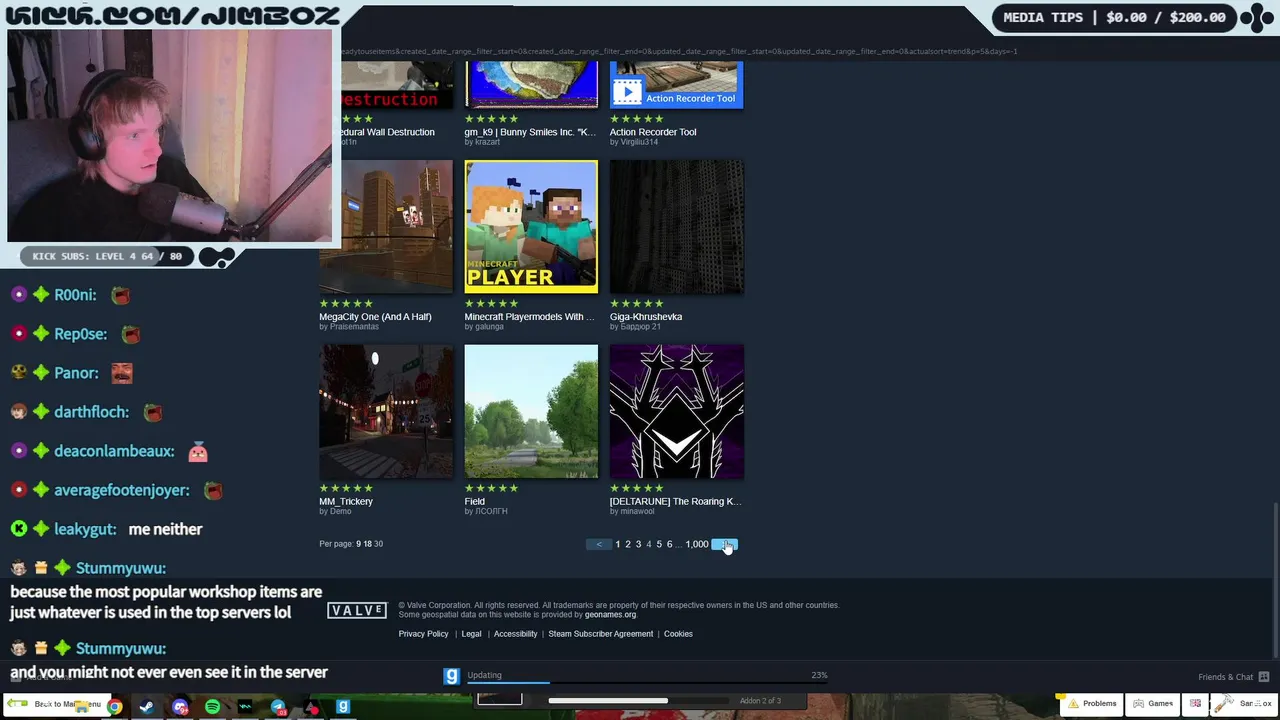Click the author name galunga

pos(489,327)
